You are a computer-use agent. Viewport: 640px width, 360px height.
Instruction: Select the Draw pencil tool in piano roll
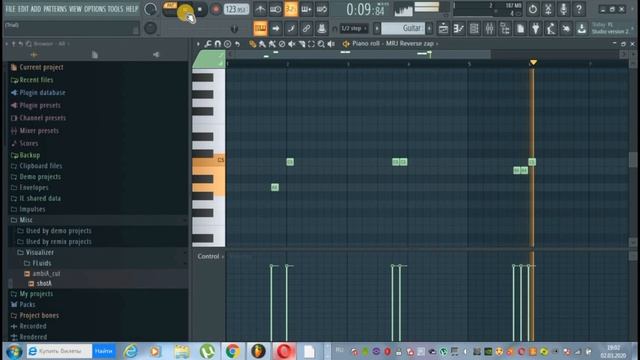click(x=253, y=44)
